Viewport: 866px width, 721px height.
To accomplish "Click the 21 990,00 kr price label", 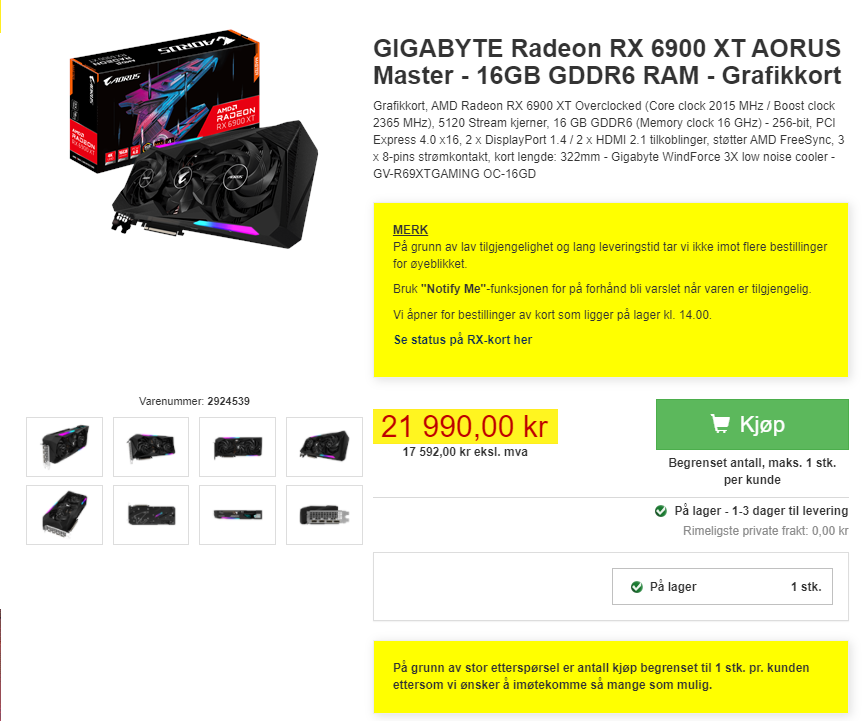I will coord(465,427).
